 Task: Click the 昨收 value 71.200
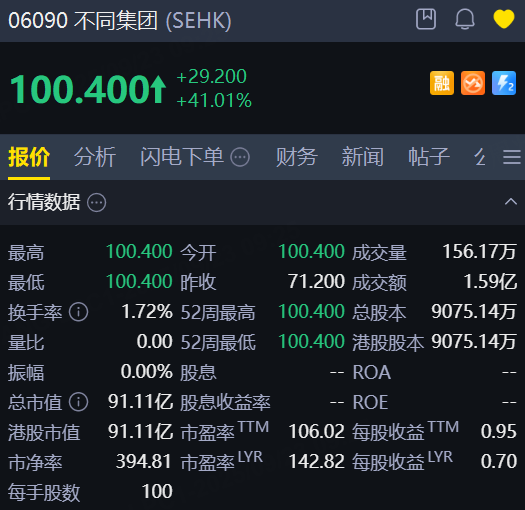click(316, 282)
